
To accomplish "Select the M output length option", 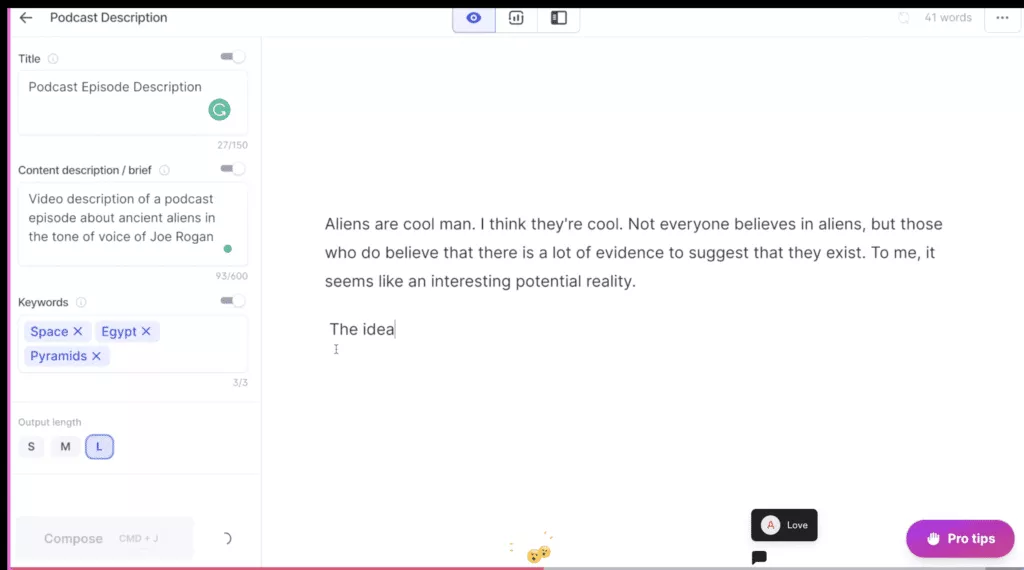I will 65,447.
